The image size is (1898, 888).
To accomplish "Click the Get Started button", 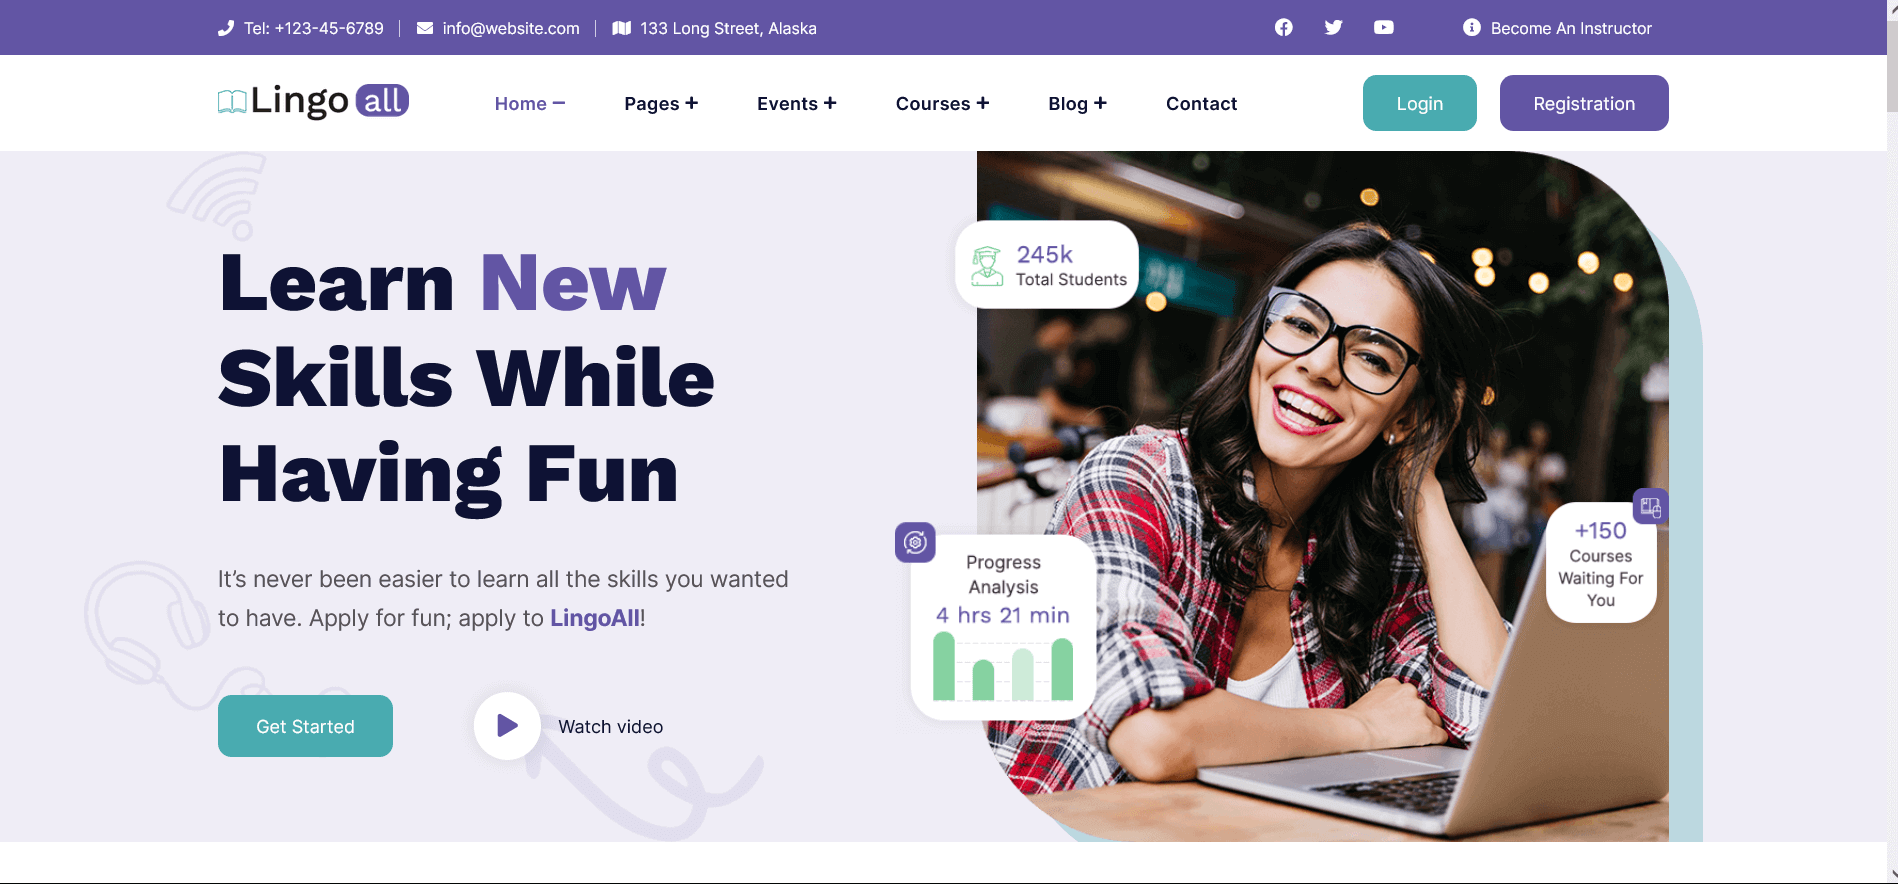I will click(305, 726).
